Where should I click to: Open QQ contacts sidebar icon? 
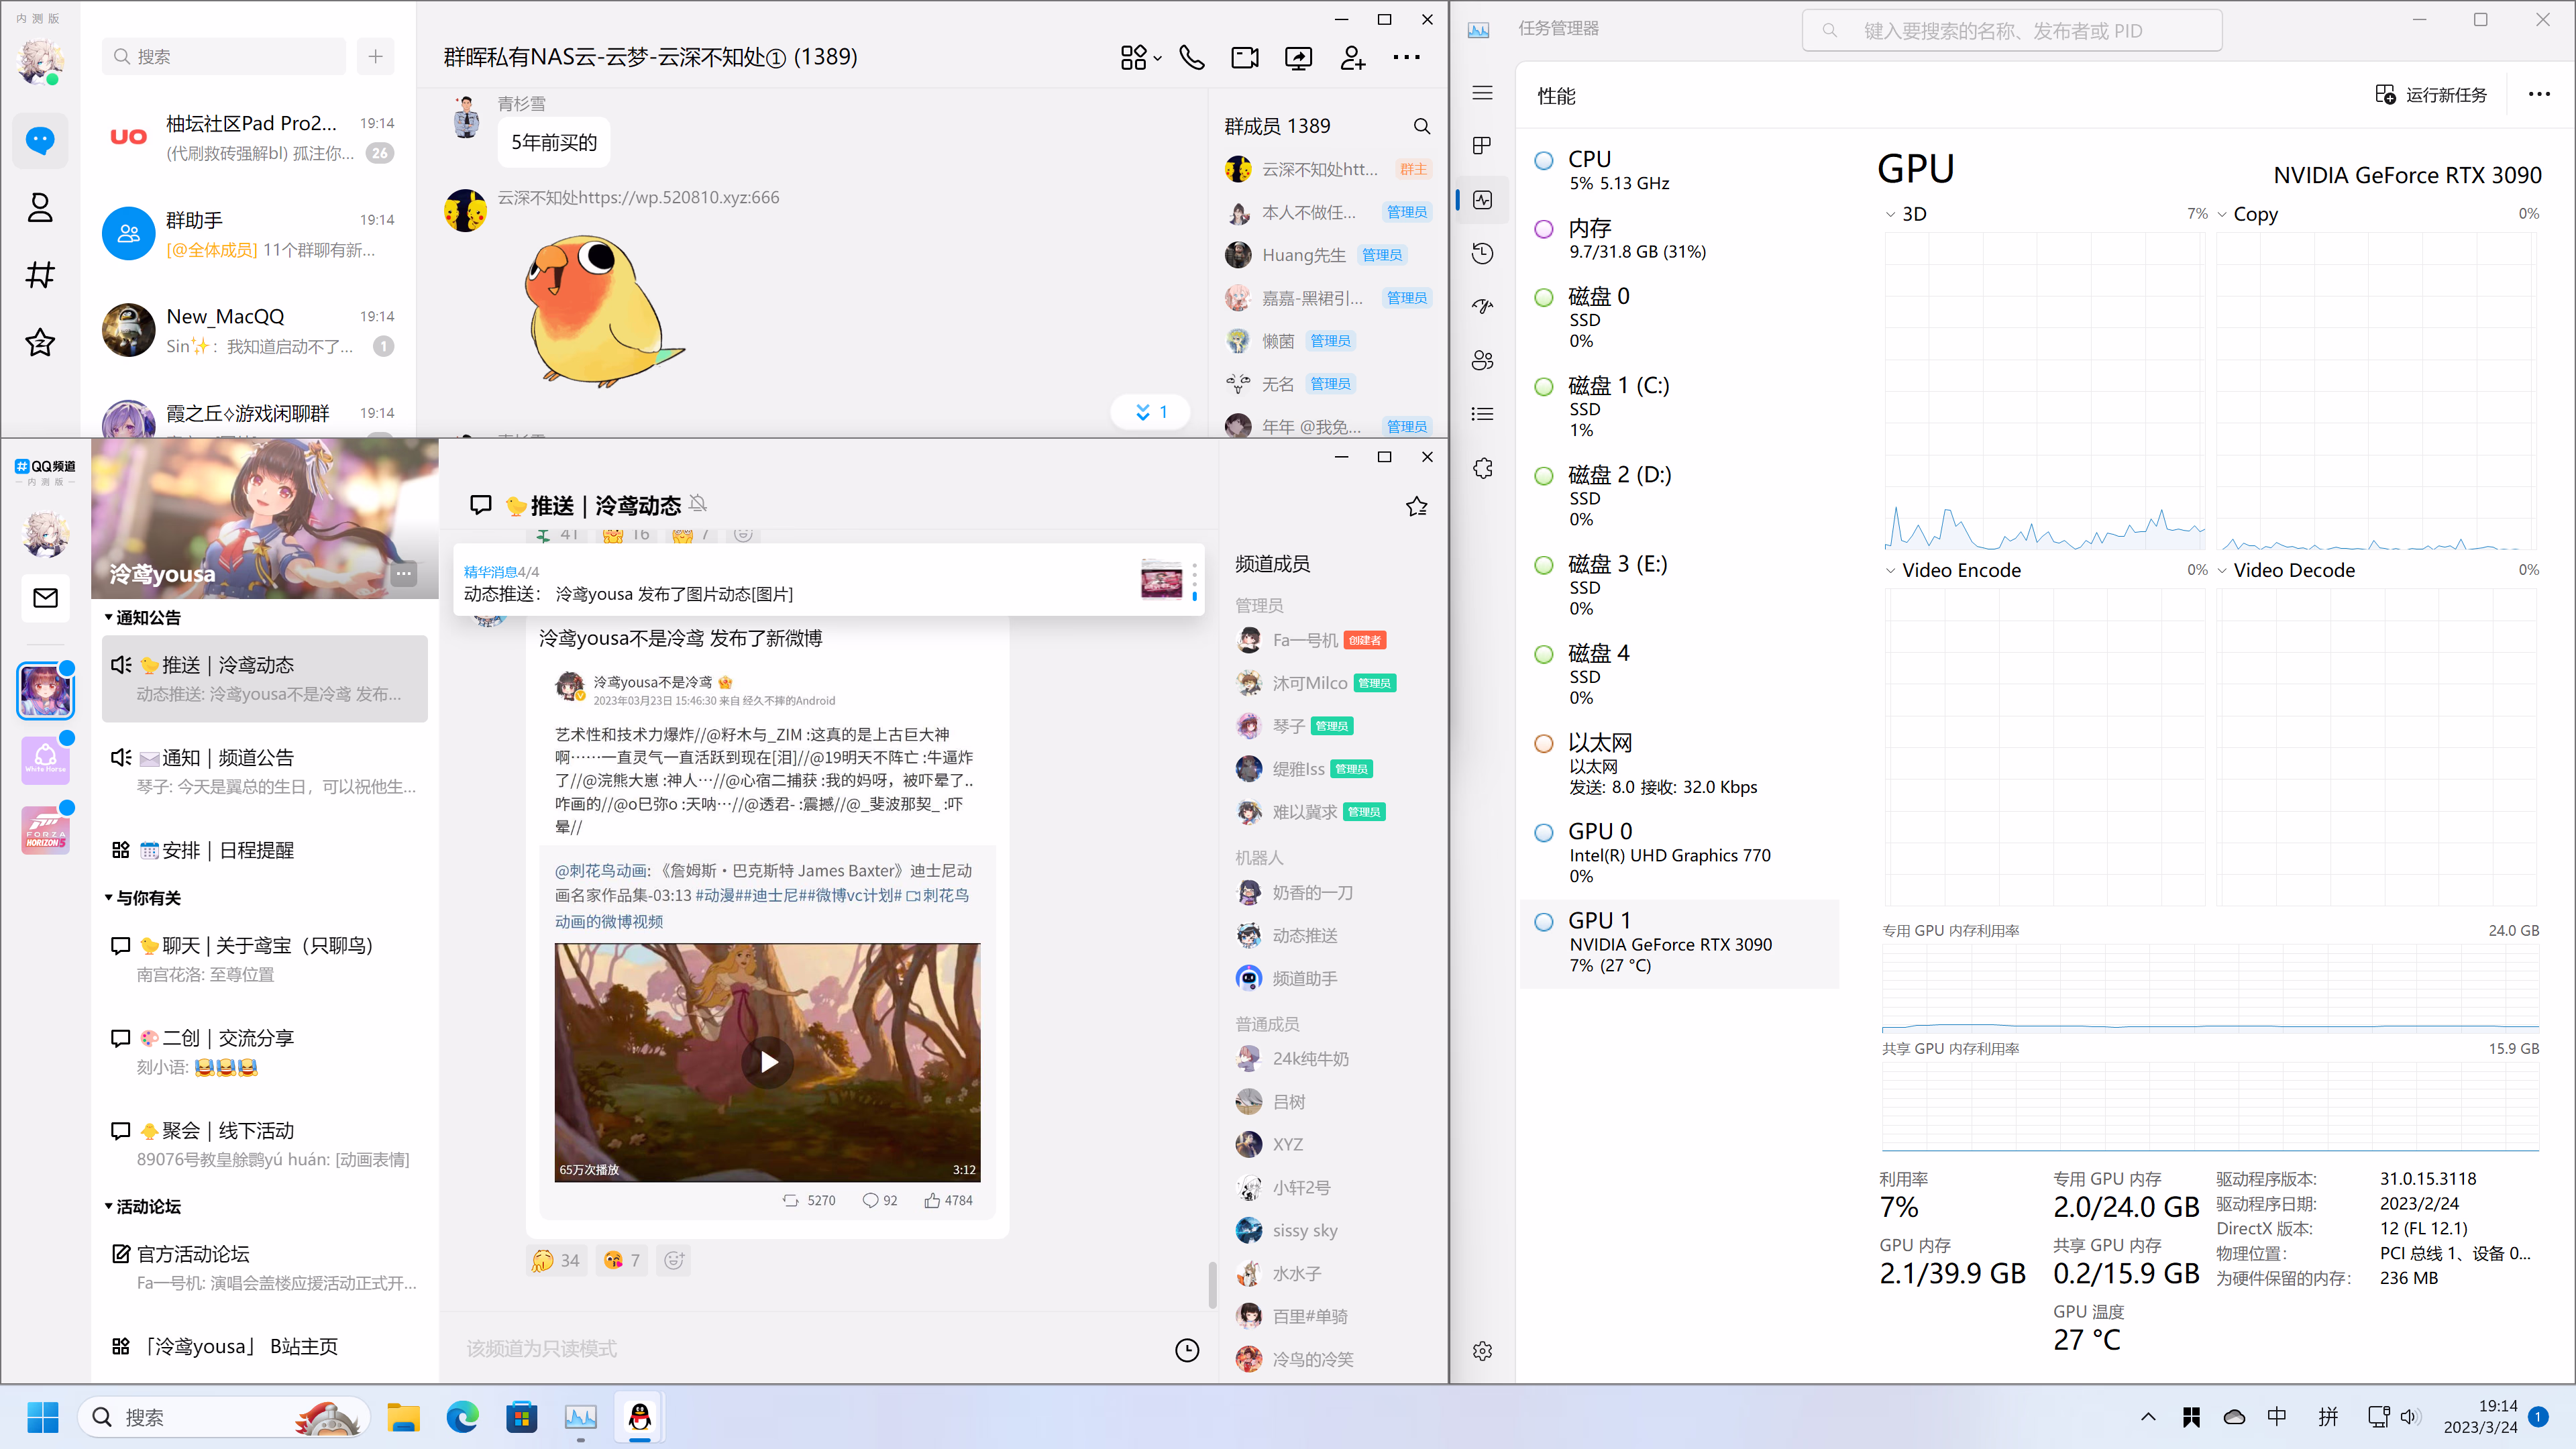tap(40, 208)
